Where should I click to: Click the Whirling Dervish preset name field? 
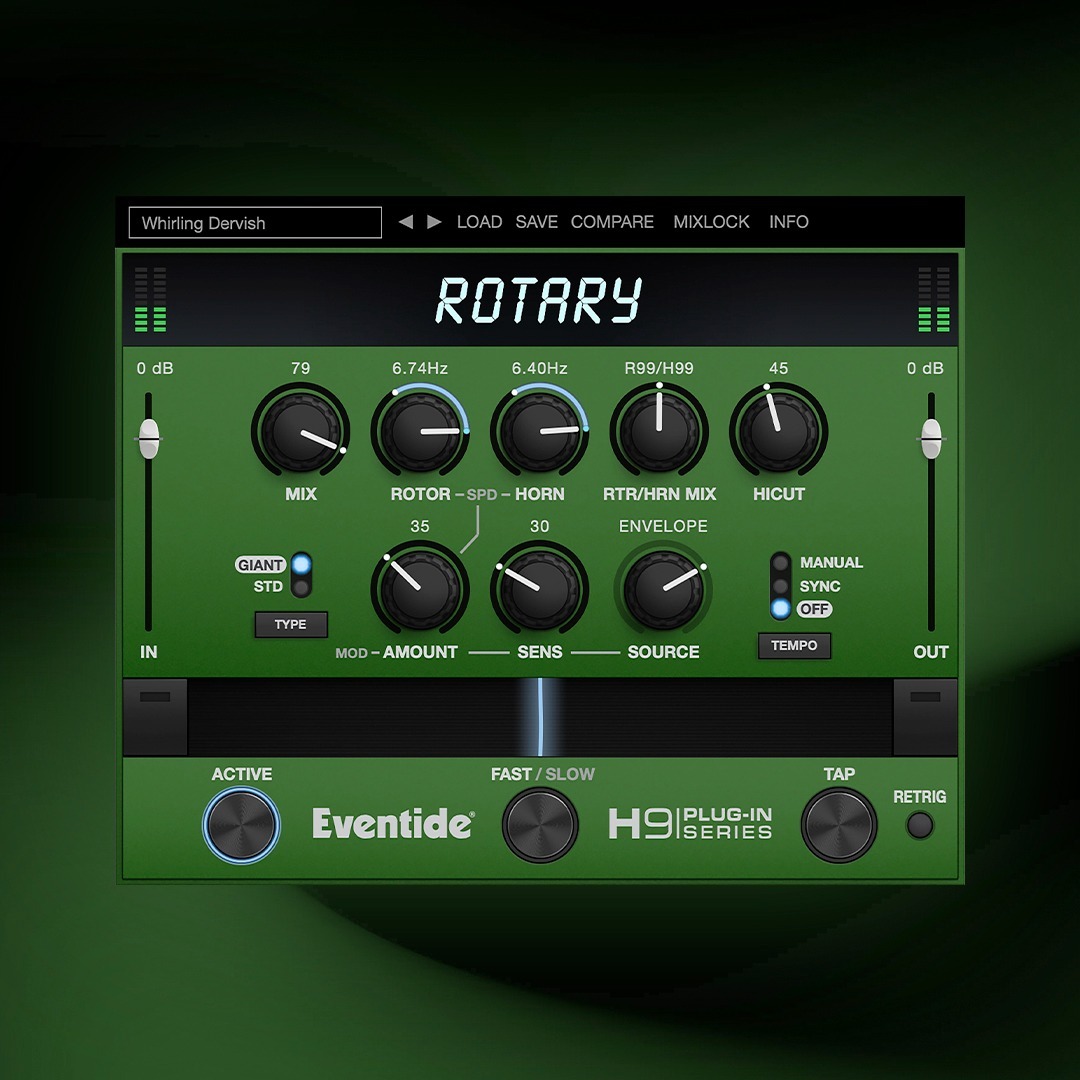click(x=255, y=222)
